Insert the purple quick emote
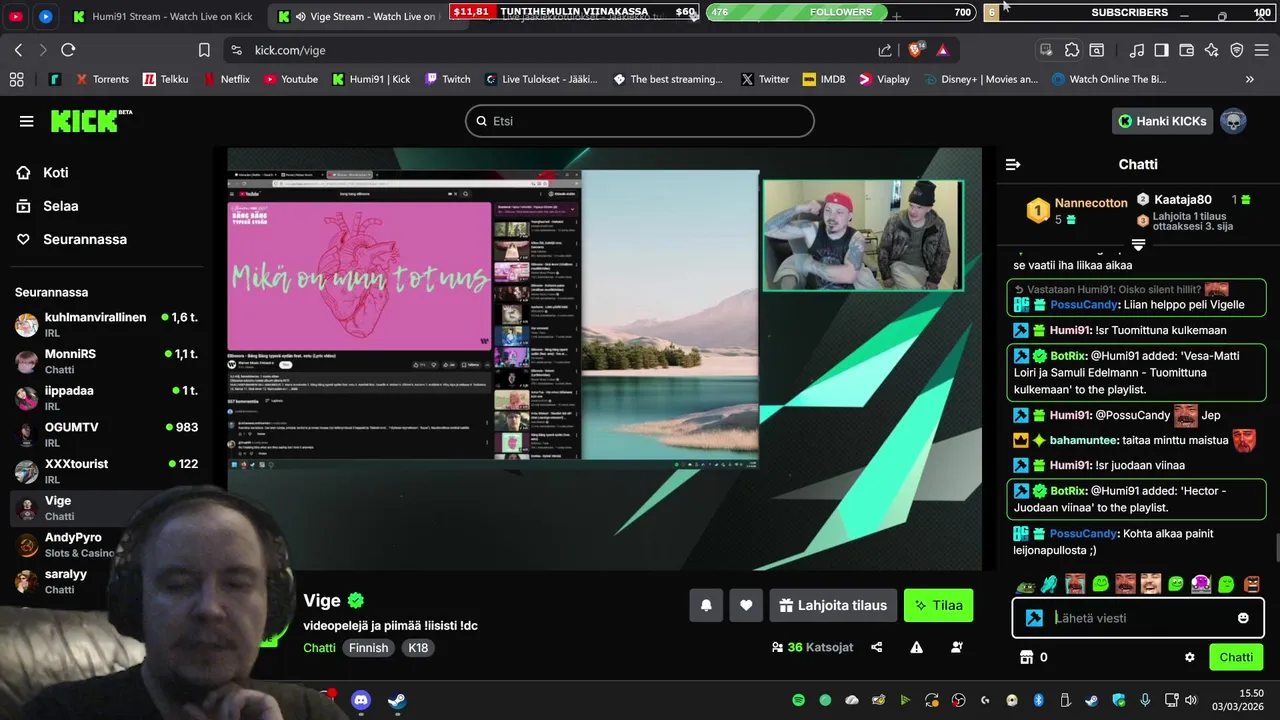Screen dimensions: 1280x720 click(1201, 584)
